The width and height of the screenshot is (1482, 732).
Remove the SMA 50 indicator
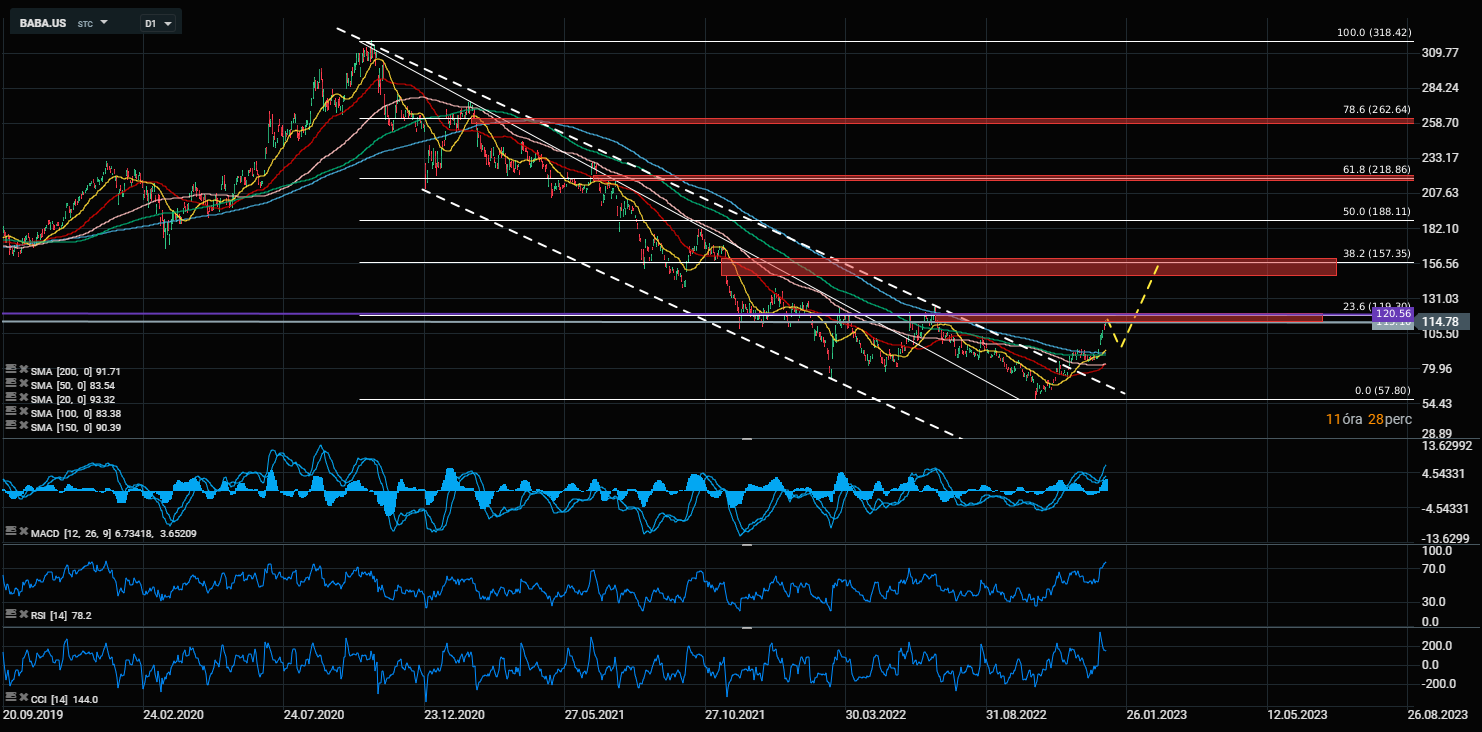pyautogui.click(x=22, y=385)
